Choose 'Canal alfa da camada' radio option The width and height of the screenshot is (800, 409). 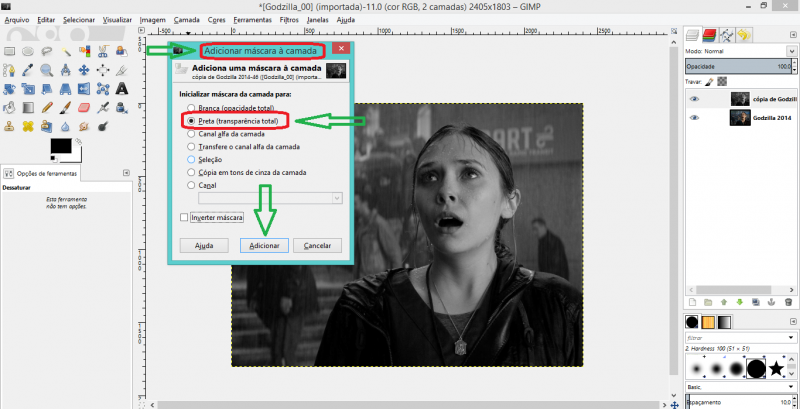click(192, 133)
